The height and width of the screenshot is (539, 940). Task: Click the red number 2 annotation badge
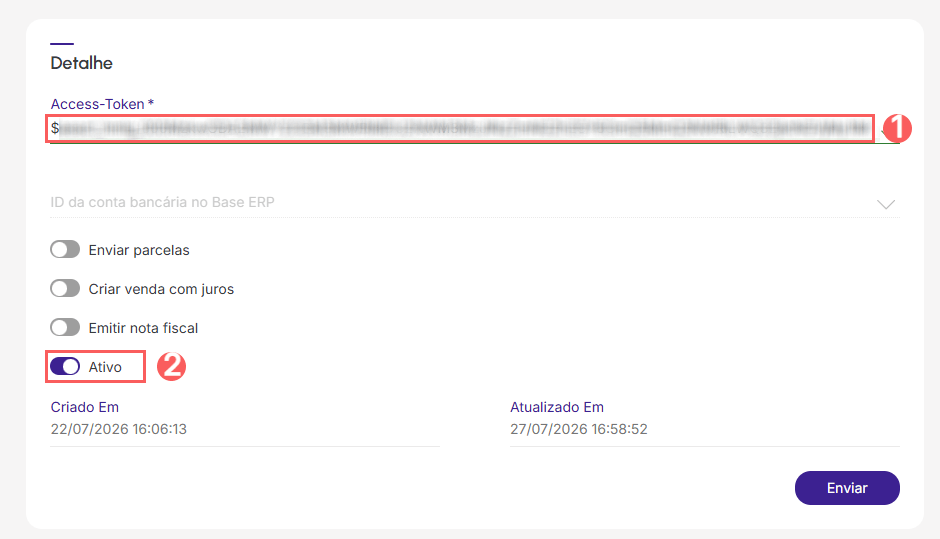(x=171, y=366)
